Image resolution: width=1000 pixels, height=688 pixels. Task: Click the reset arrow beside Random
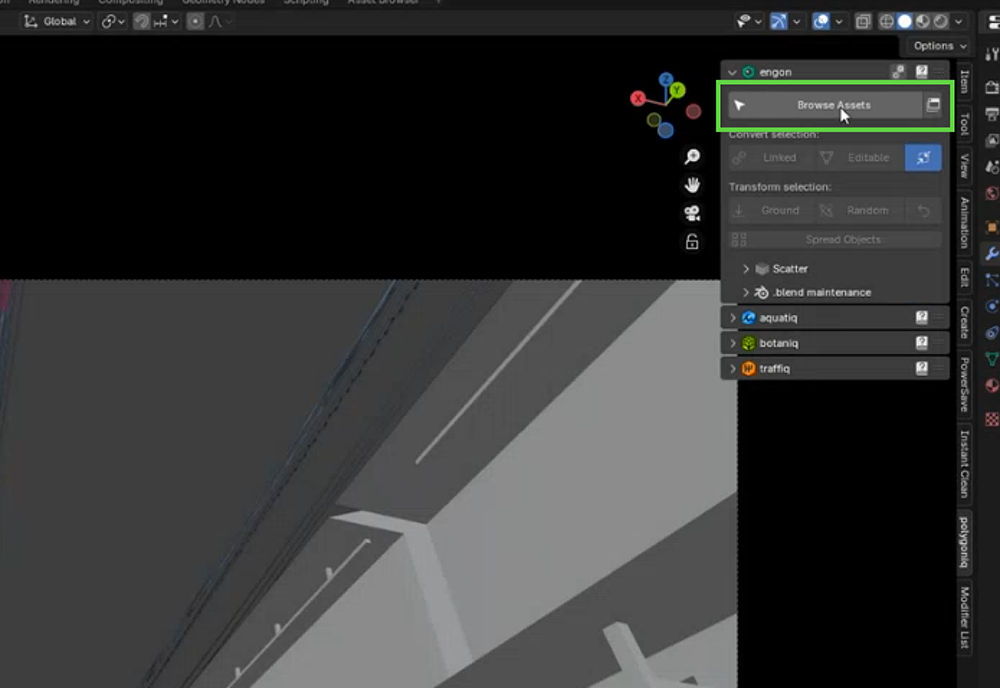tap(923, 210)
